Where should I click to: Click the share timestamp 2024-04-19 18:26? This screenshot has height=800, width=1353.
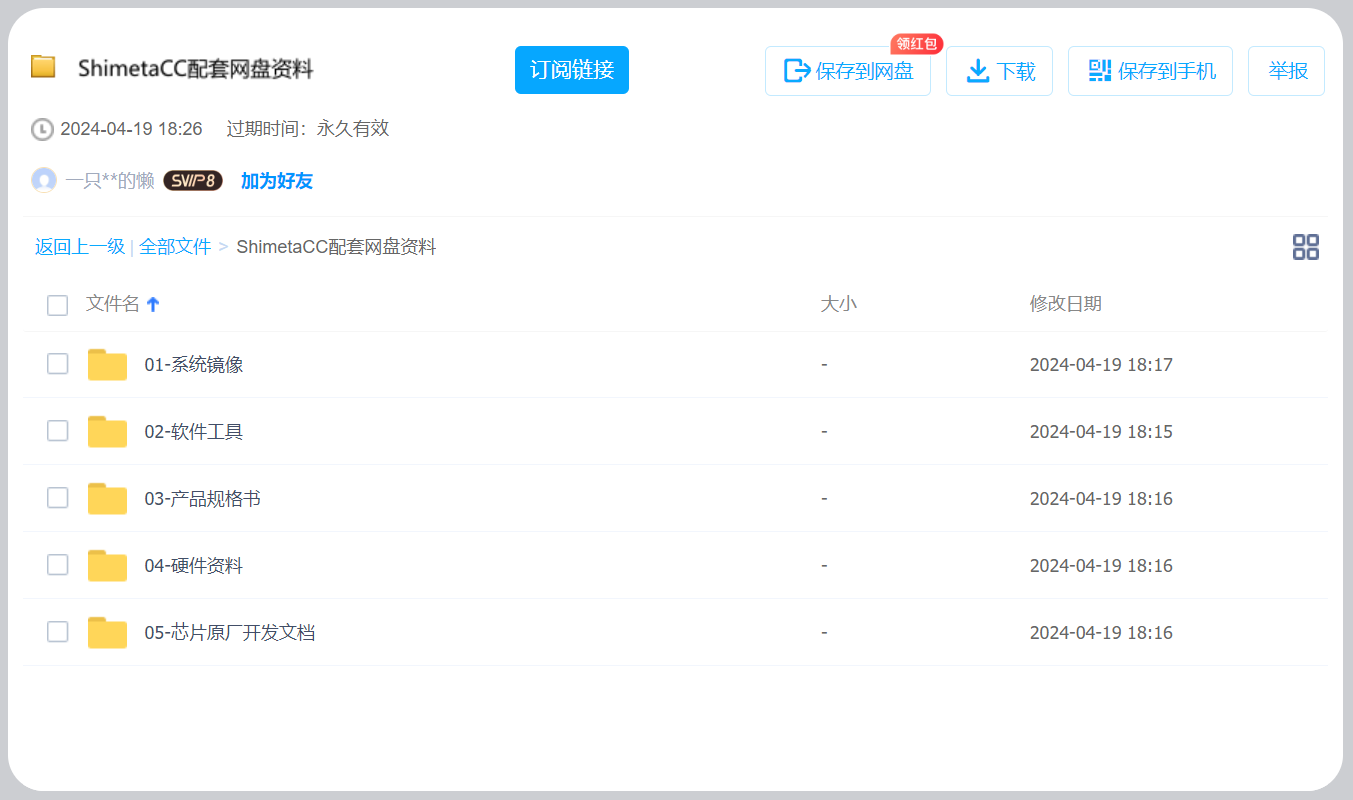[131, 129]
